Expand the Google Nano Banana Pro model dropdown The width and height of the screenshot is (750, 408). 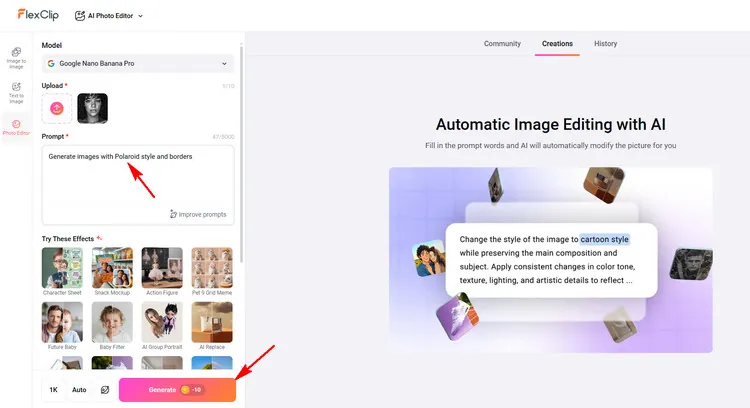(138, 64)
